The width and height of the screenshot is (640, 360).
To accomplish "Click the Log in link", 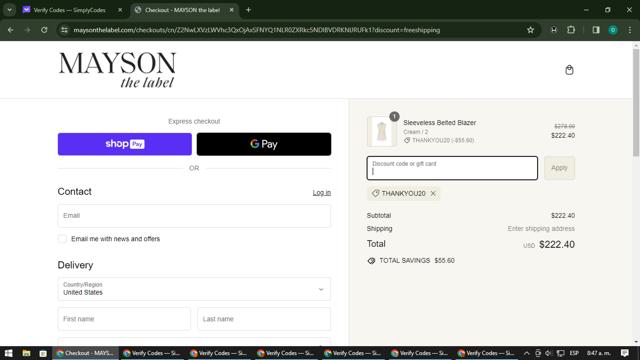I will pyautogui.click(x=322, y=193).
